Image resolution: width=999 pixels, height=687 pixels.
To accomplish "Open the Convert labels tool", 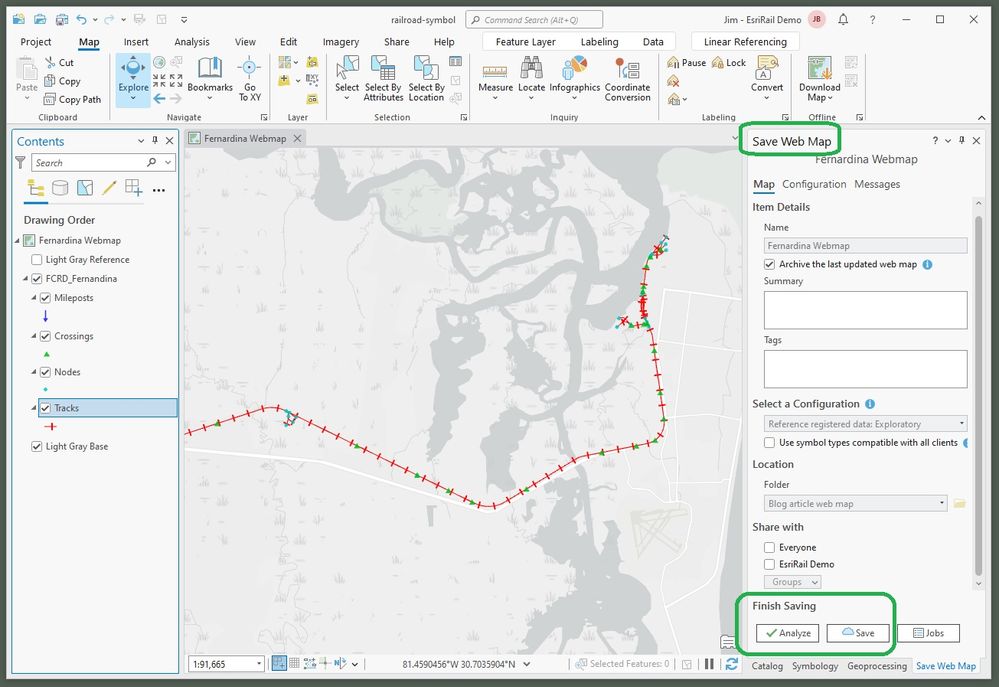I will point(766,79).
